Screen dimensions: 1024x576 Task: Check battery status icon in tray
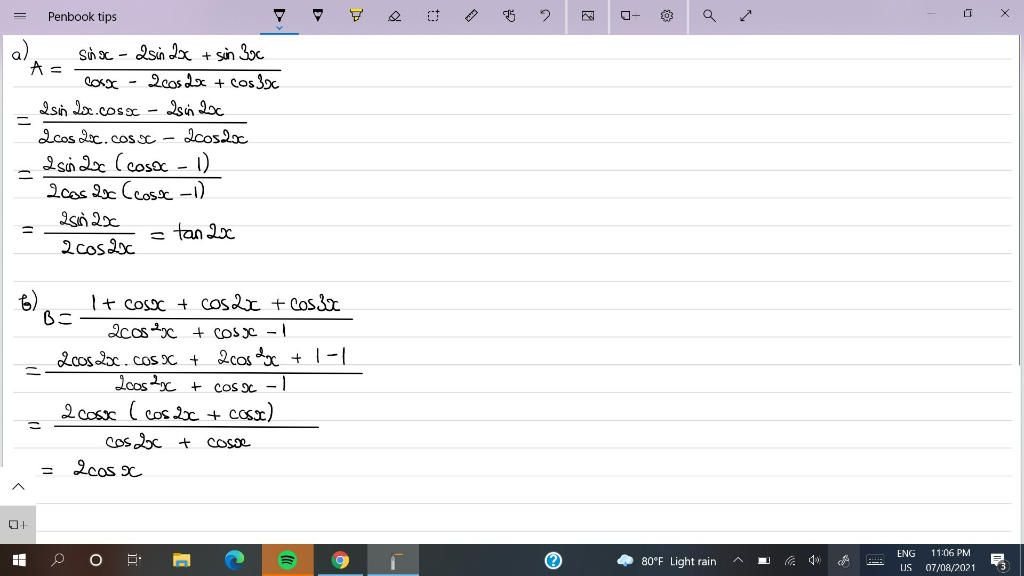[x=763, y=560]
